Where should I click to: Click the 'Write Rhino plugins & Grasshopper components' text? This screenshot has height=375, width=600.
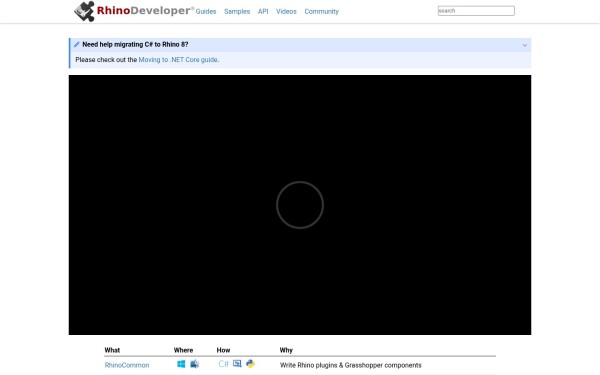351,365
